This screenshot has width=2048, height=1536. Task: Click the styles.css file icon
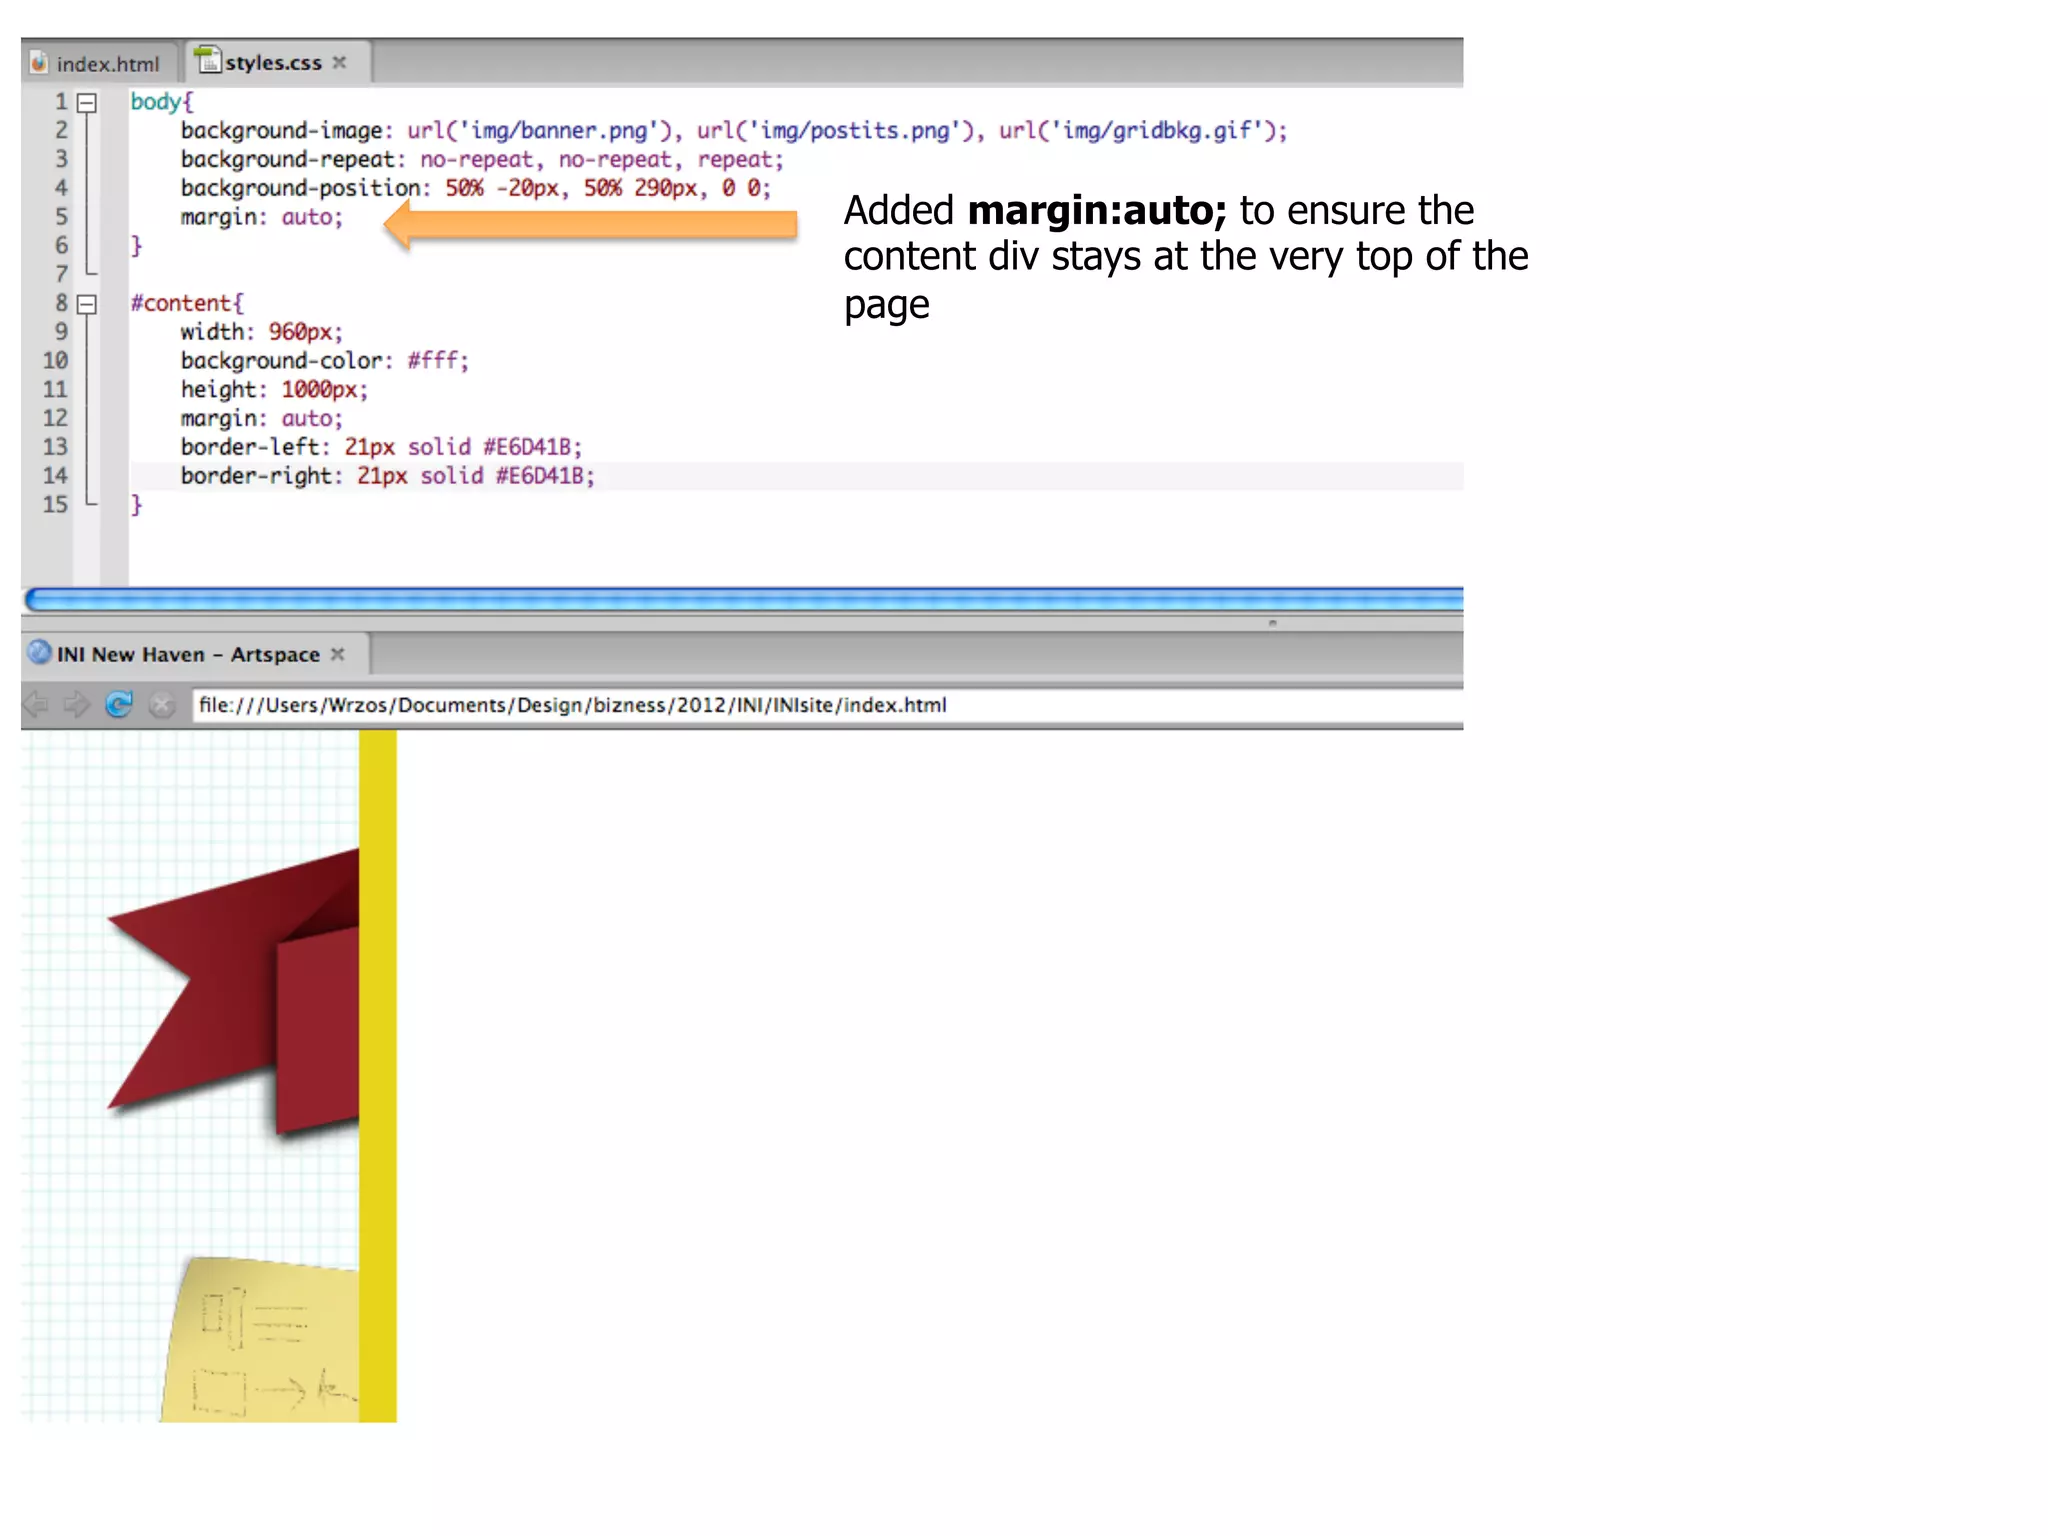point(207,60)
